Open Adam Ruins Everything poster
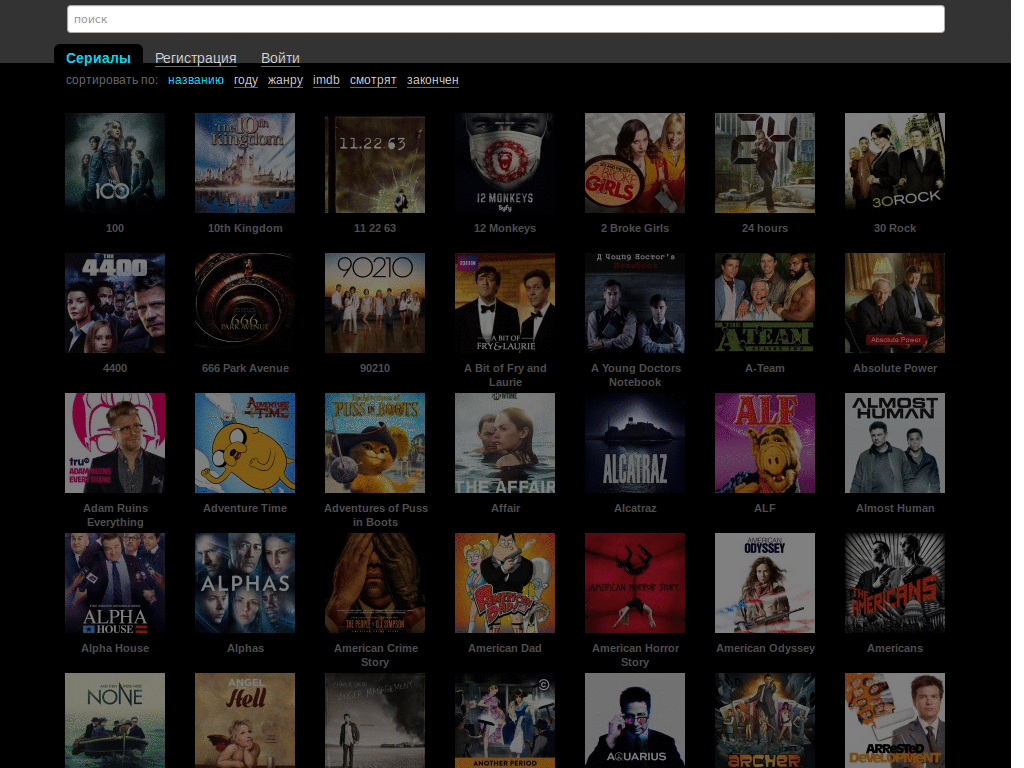Image resolution: width=1024 pixels, height=768 pixels. tap(115, 443)
